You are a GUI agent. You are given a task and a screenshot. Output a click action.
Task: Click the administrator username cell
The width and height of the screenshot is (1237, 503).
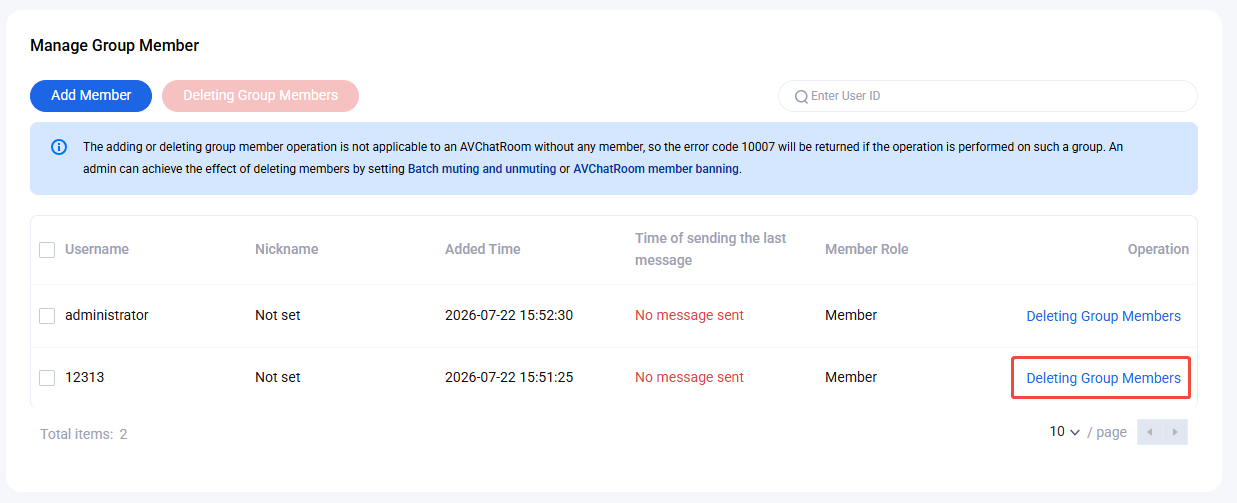pyautogui.click(x=107, y=315)
